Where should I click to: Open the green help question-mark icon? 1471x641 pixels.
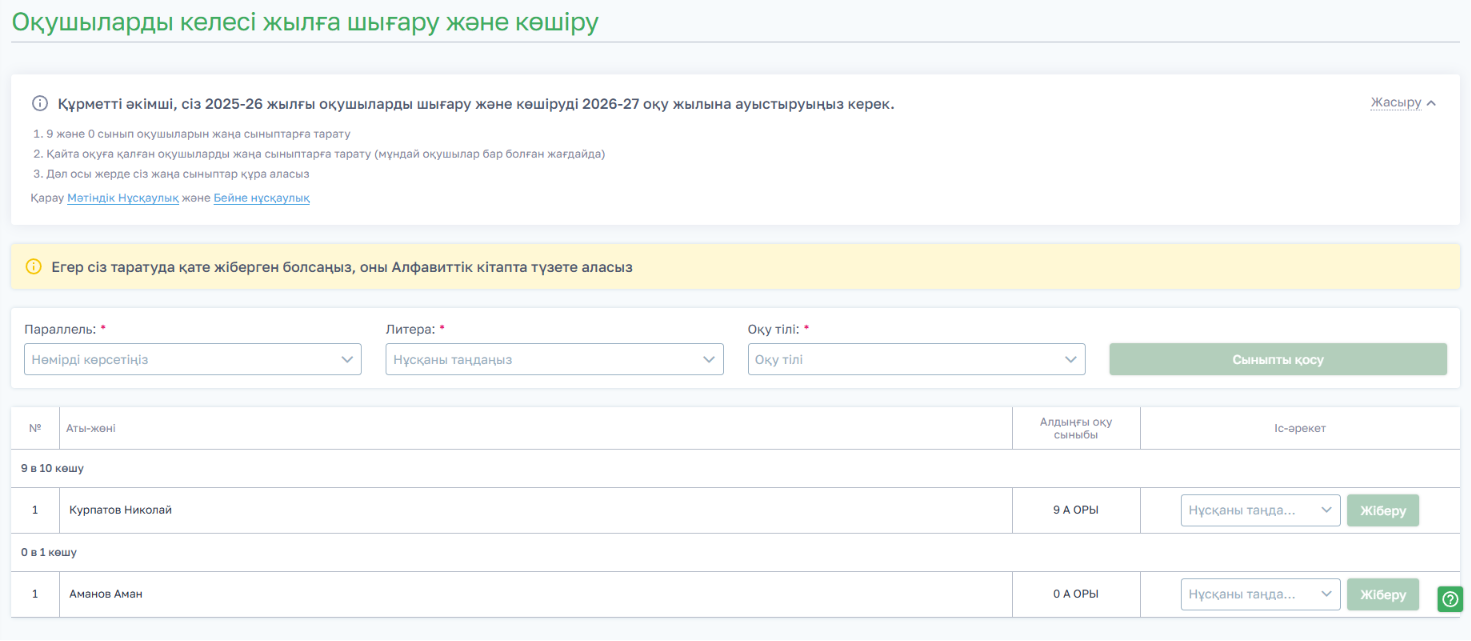pos(1450,598)
